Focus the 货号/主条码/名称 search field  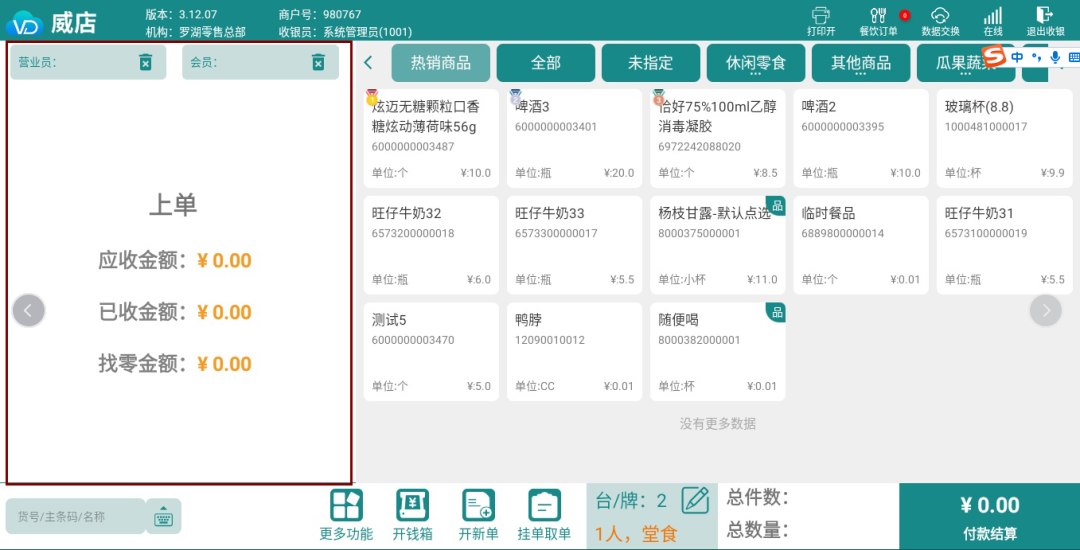coord(75,517)
